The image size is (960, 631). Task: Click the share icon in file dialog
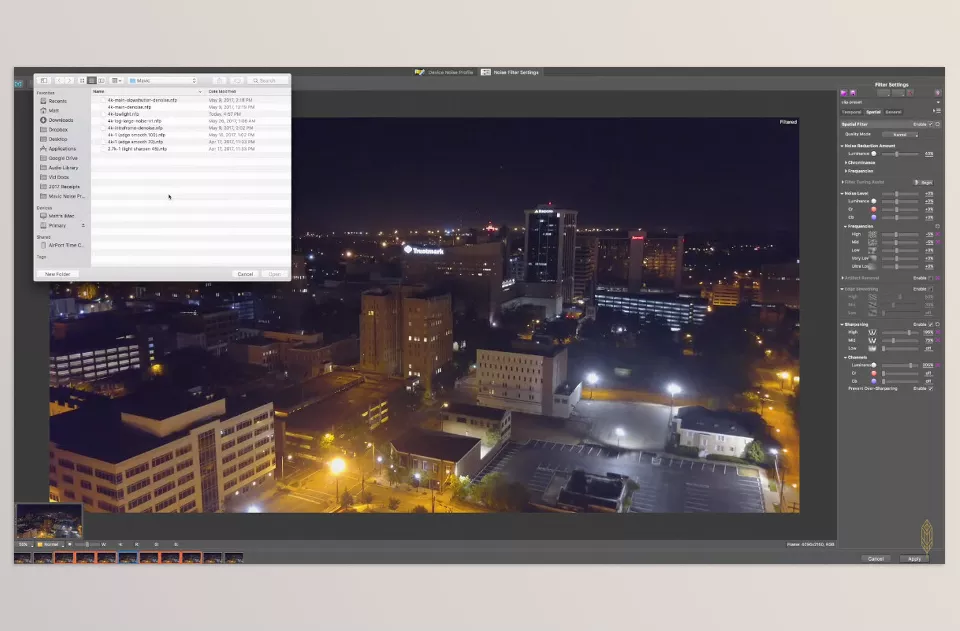pyautogui.click(x=220, y=81)
